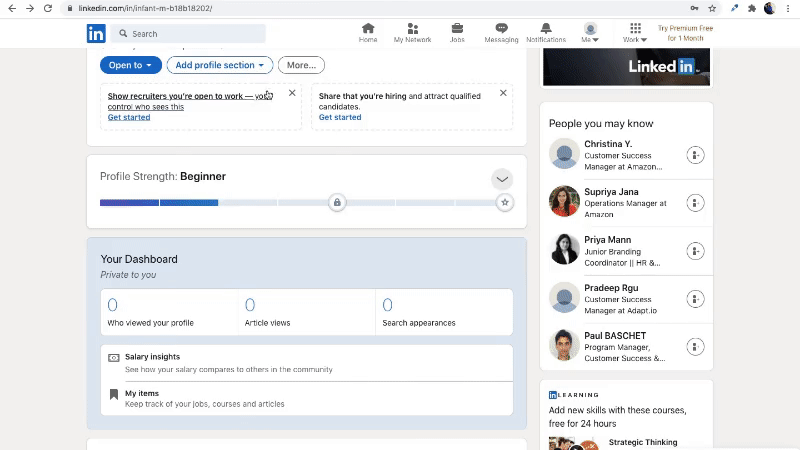Open Pradeep Rgu profile photo
800x450 pixels.
pyautogui.click(x=564, y=297)
